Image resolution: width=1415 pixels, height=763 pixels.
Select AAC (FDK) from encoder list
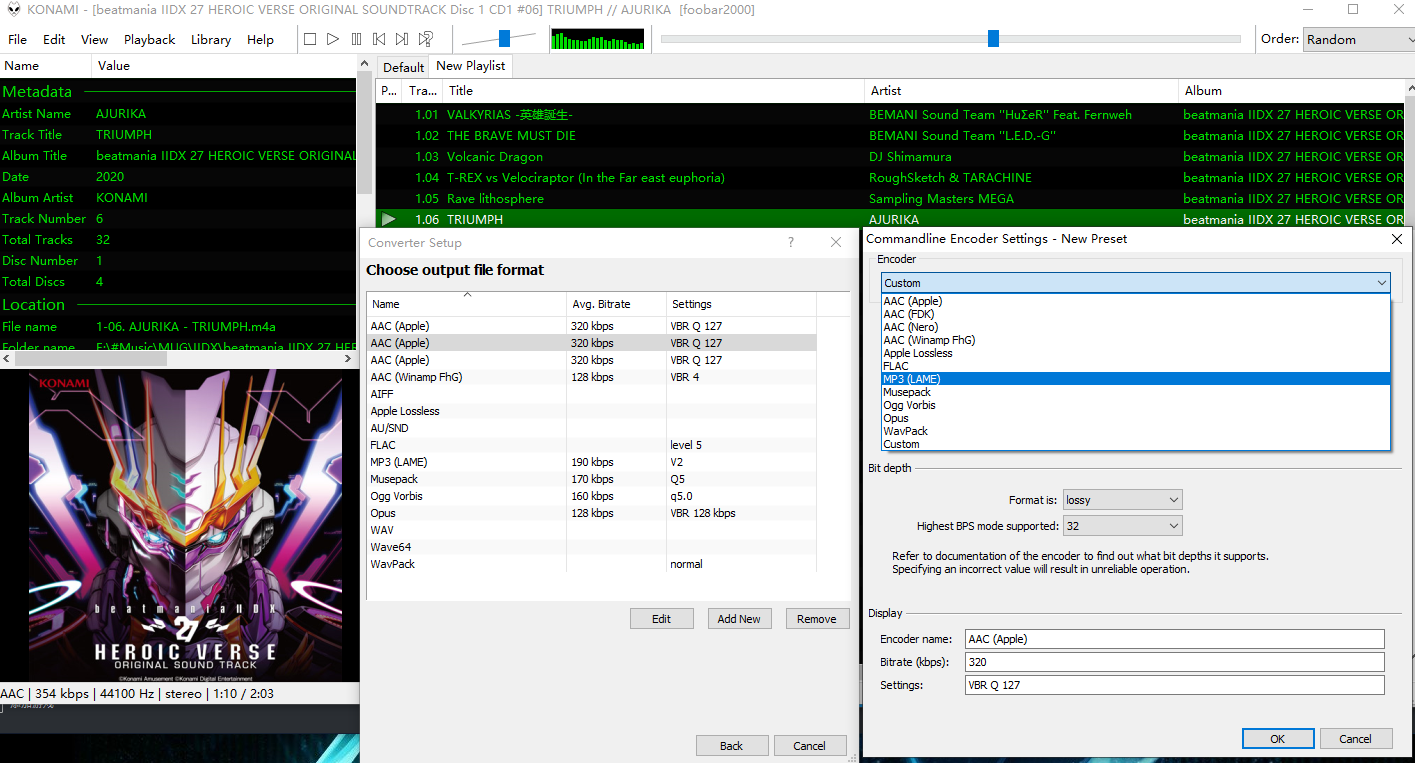click(x=1136, y=314)
